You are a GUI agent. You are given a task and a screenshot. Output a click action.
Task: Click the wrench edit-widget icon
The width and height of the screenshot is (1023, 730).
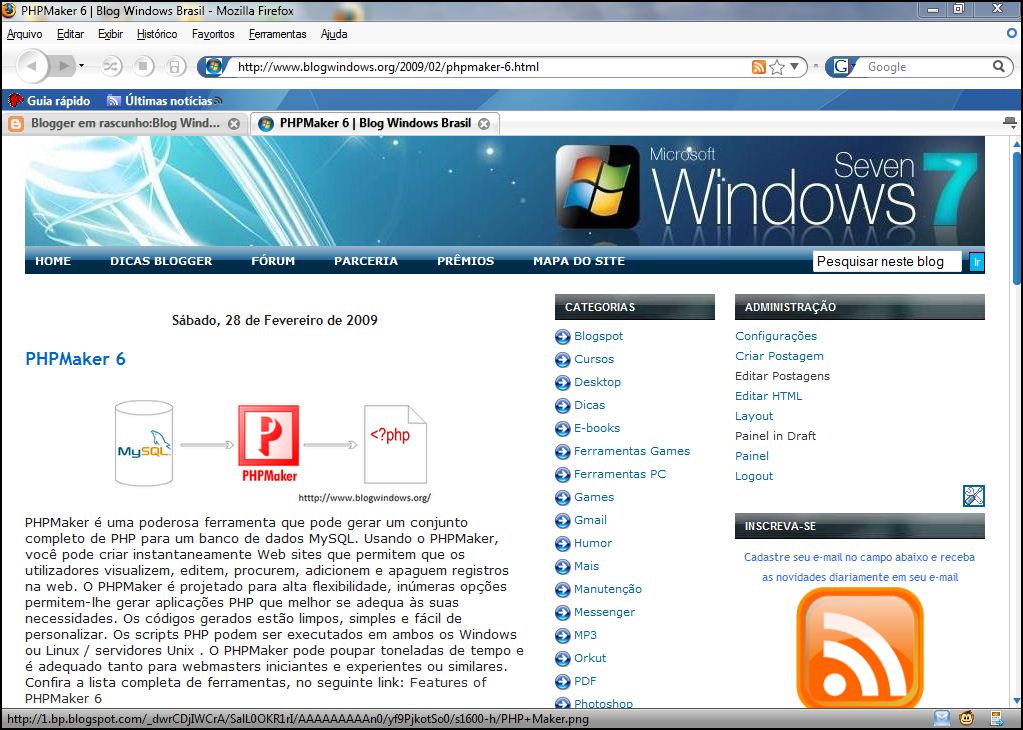(x=973, y=496)
